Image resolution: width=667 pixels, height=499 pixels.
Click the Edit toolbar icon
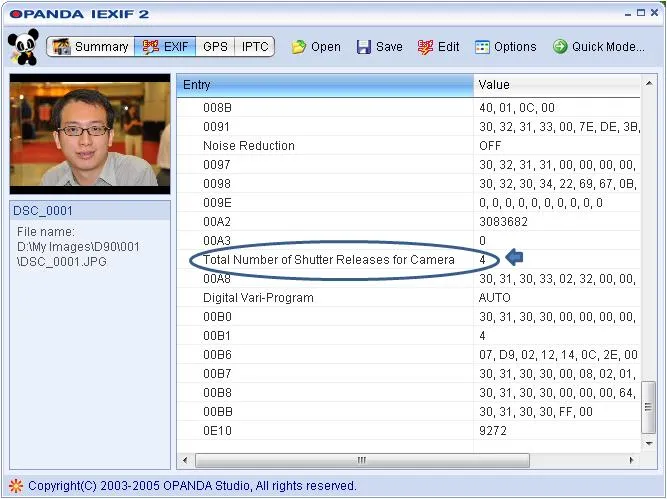click(425, 47)
